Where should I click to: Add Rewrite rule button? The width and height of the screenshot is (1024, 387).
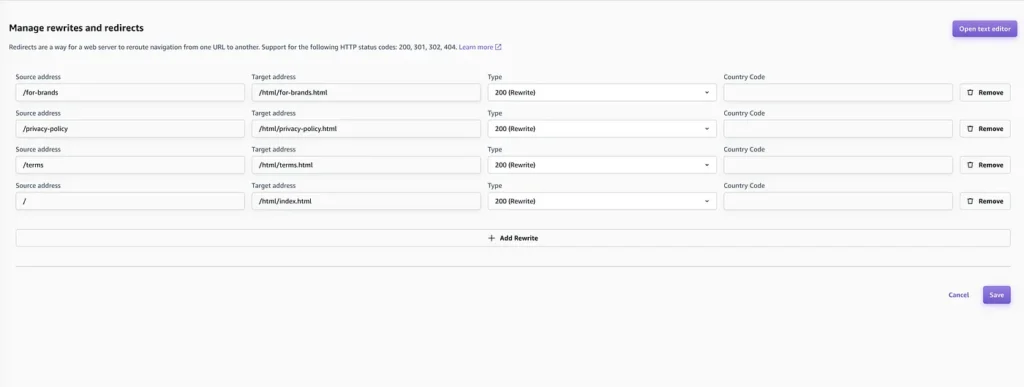point(513,238)
